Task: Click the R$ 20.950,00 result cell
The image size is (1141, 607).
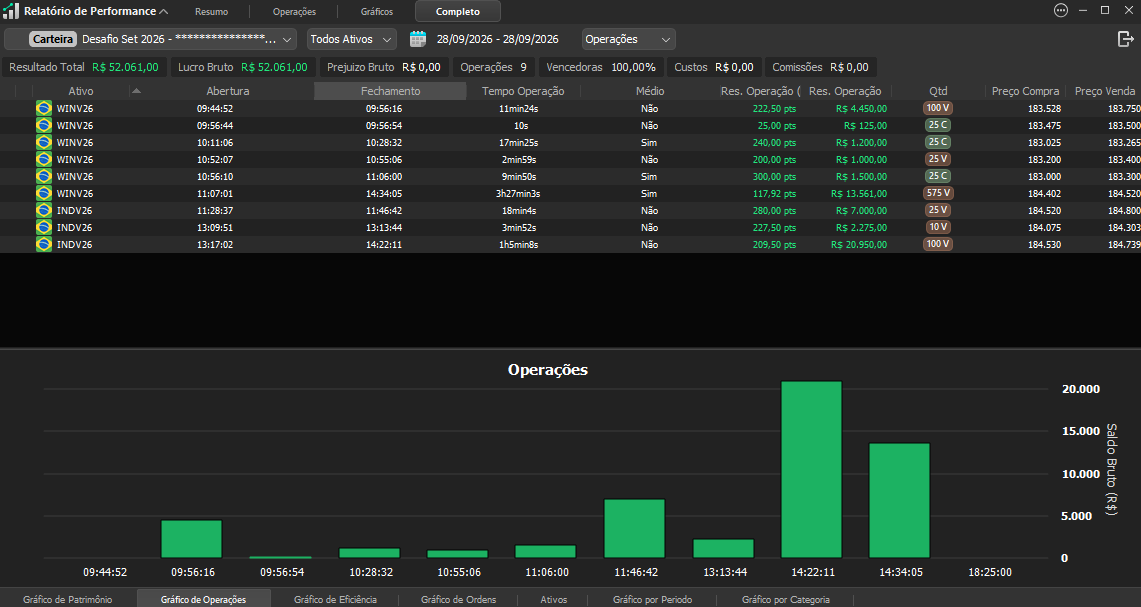Action: [x=859, y=245]
